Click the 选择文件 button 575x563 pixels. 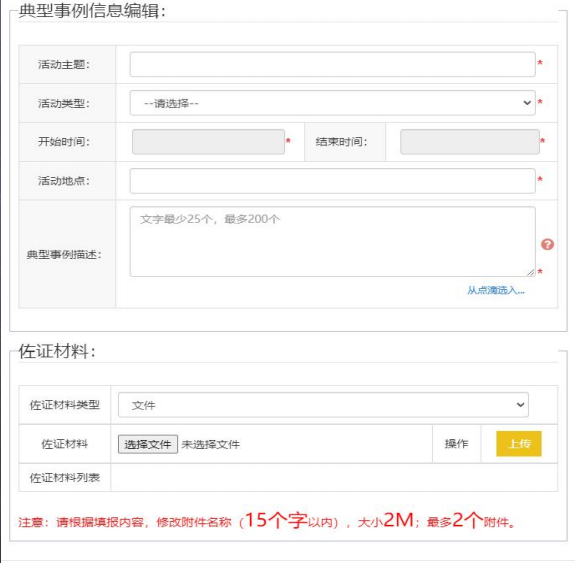click(x=148, y=444)
